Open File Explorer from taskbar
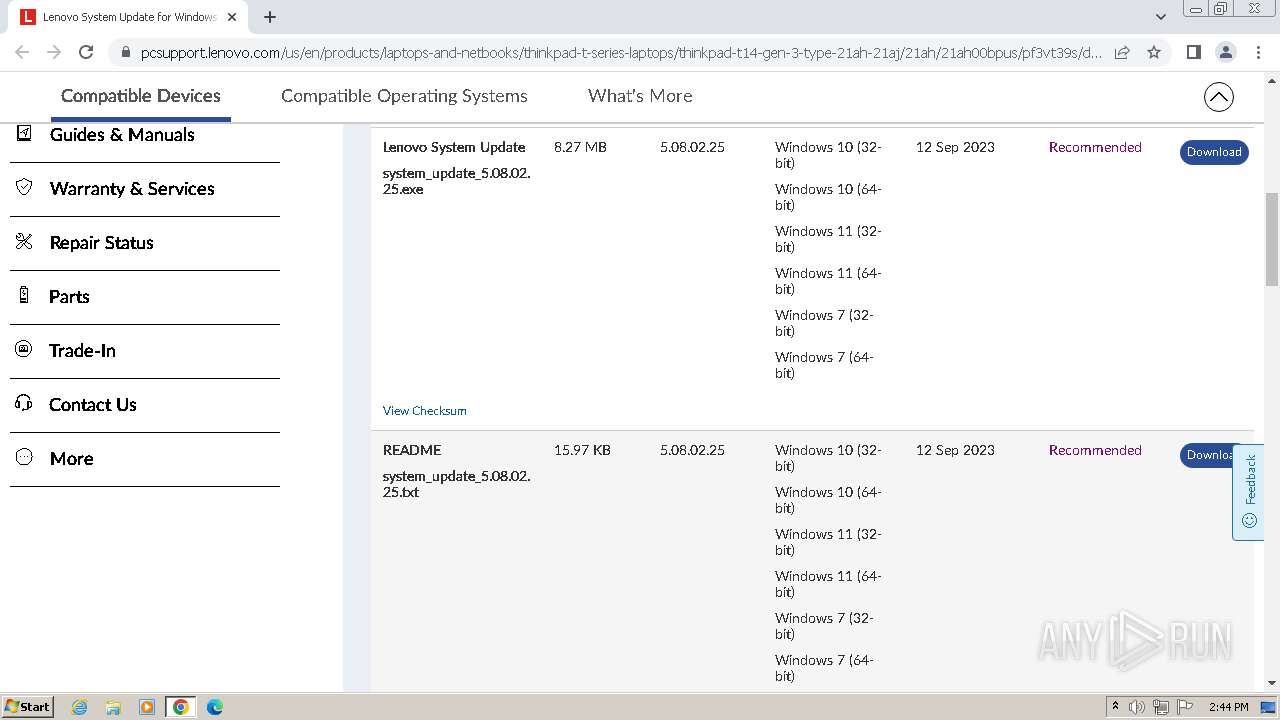Image resolution: width=1280 pixels, height=720 pixels. (x=113, y=707)
